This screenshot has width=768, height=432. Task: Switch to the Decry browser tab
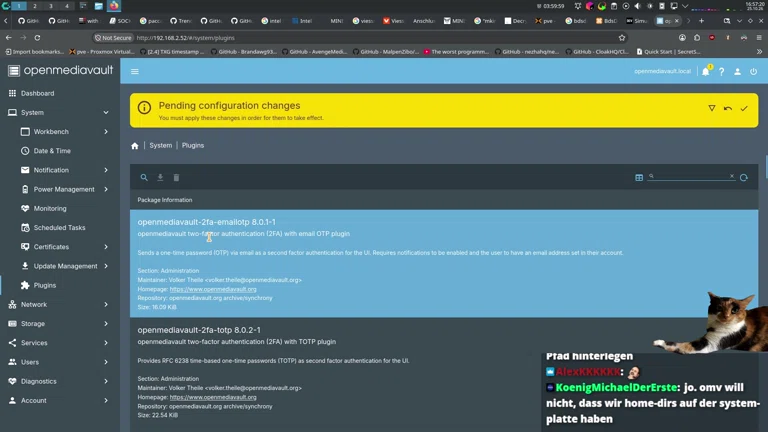[515, 21]
